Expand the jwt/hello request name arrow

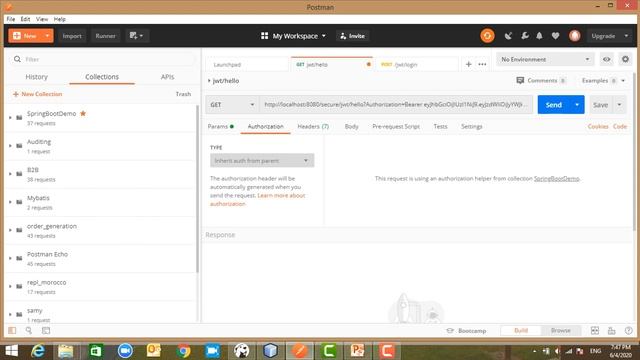click(x=209, y=81)
